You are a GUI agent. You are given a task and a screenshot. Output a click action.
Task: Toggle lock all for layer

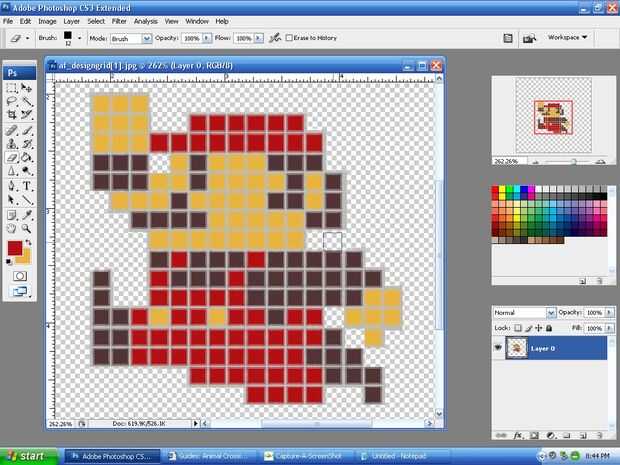(x=549, y=328)
